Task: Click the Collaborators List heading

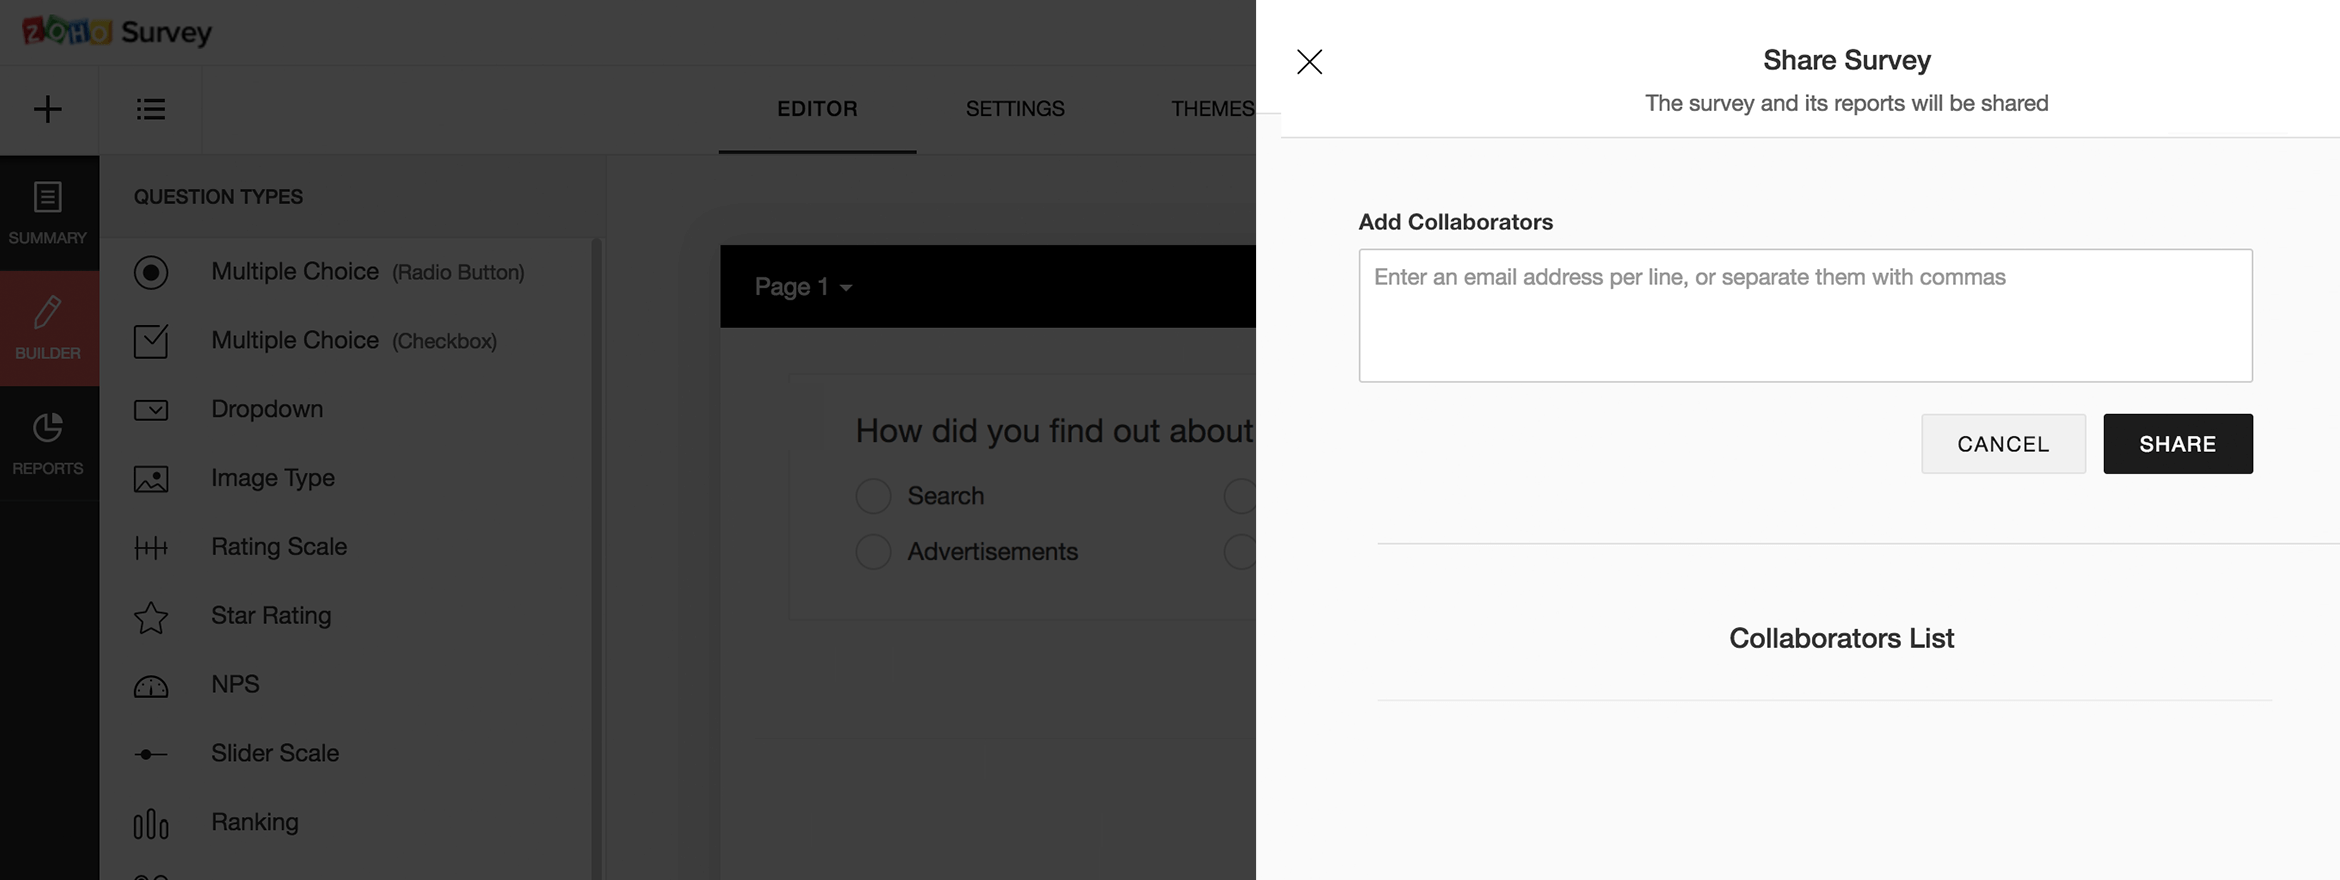Action: tap(1841, 638)
